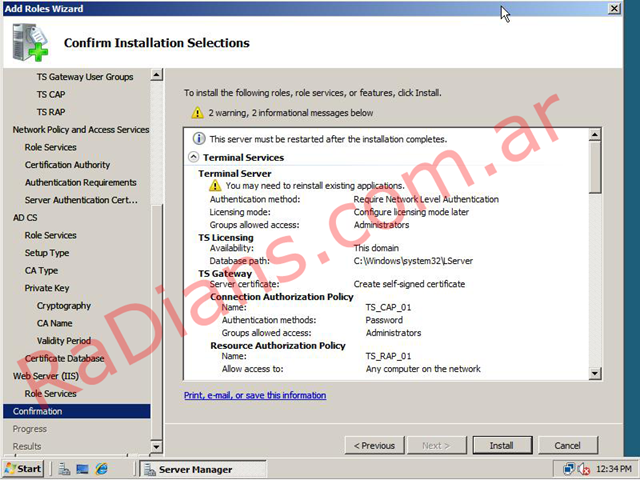
Task: Click warning icon beside reinstall applications message
Action: (214, 186)
